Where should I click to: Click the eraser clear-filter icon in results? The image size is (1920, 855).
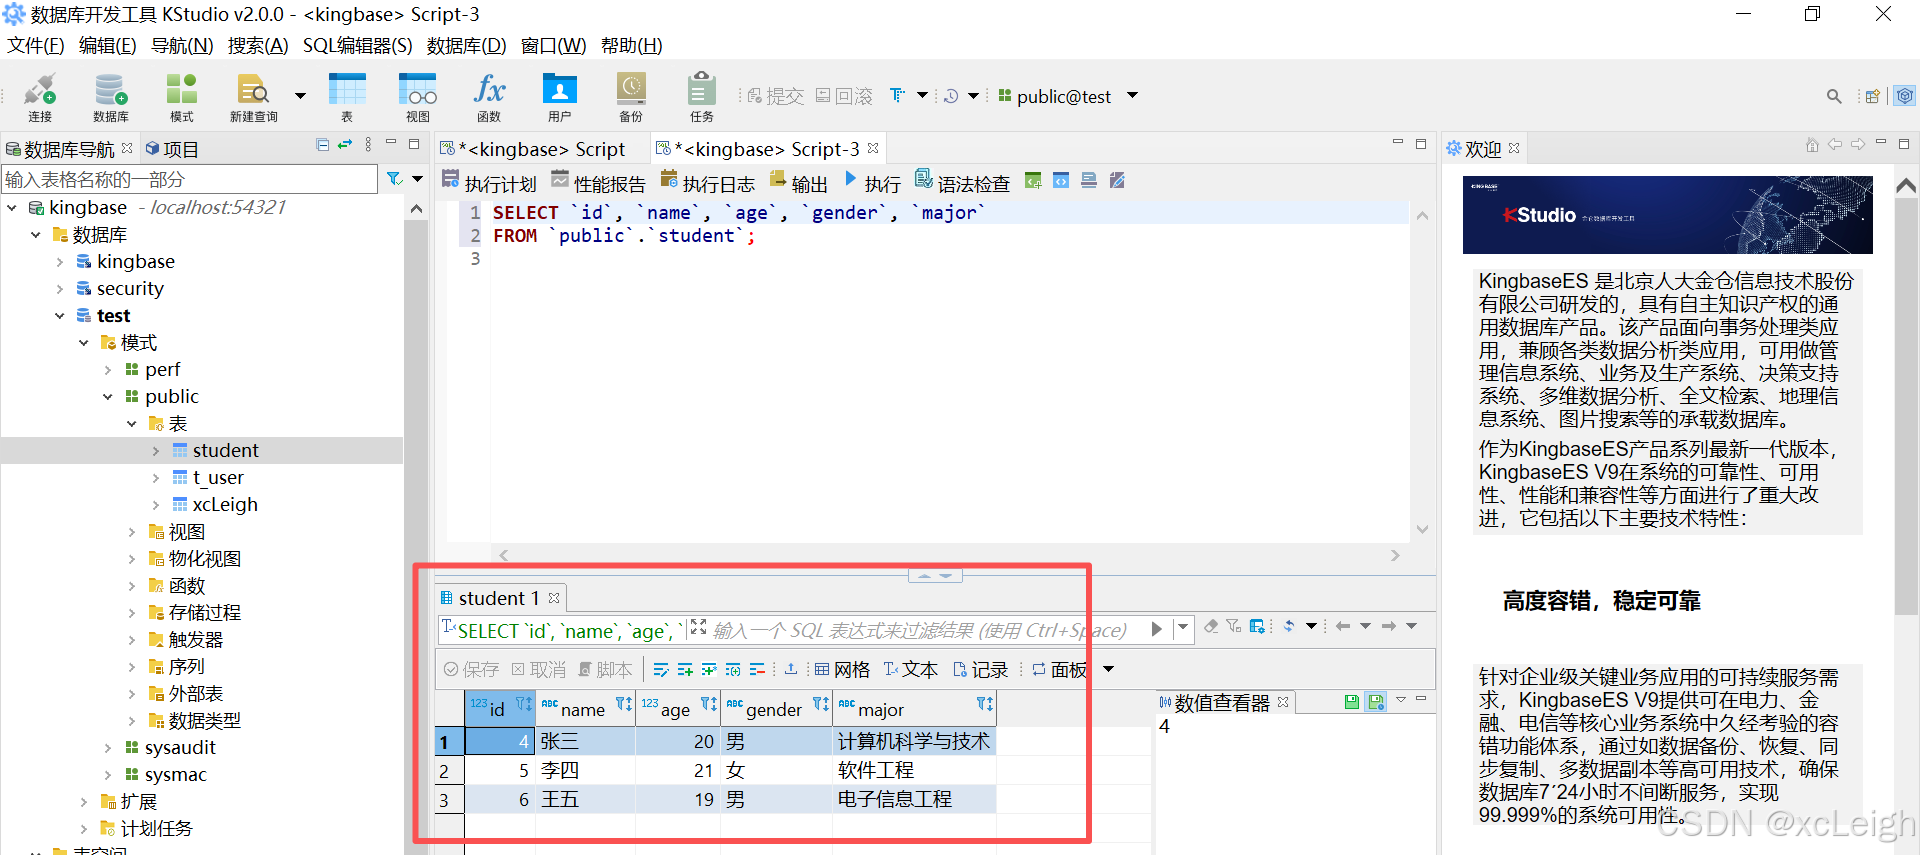pyautogui.click(x=1211, y=626)
